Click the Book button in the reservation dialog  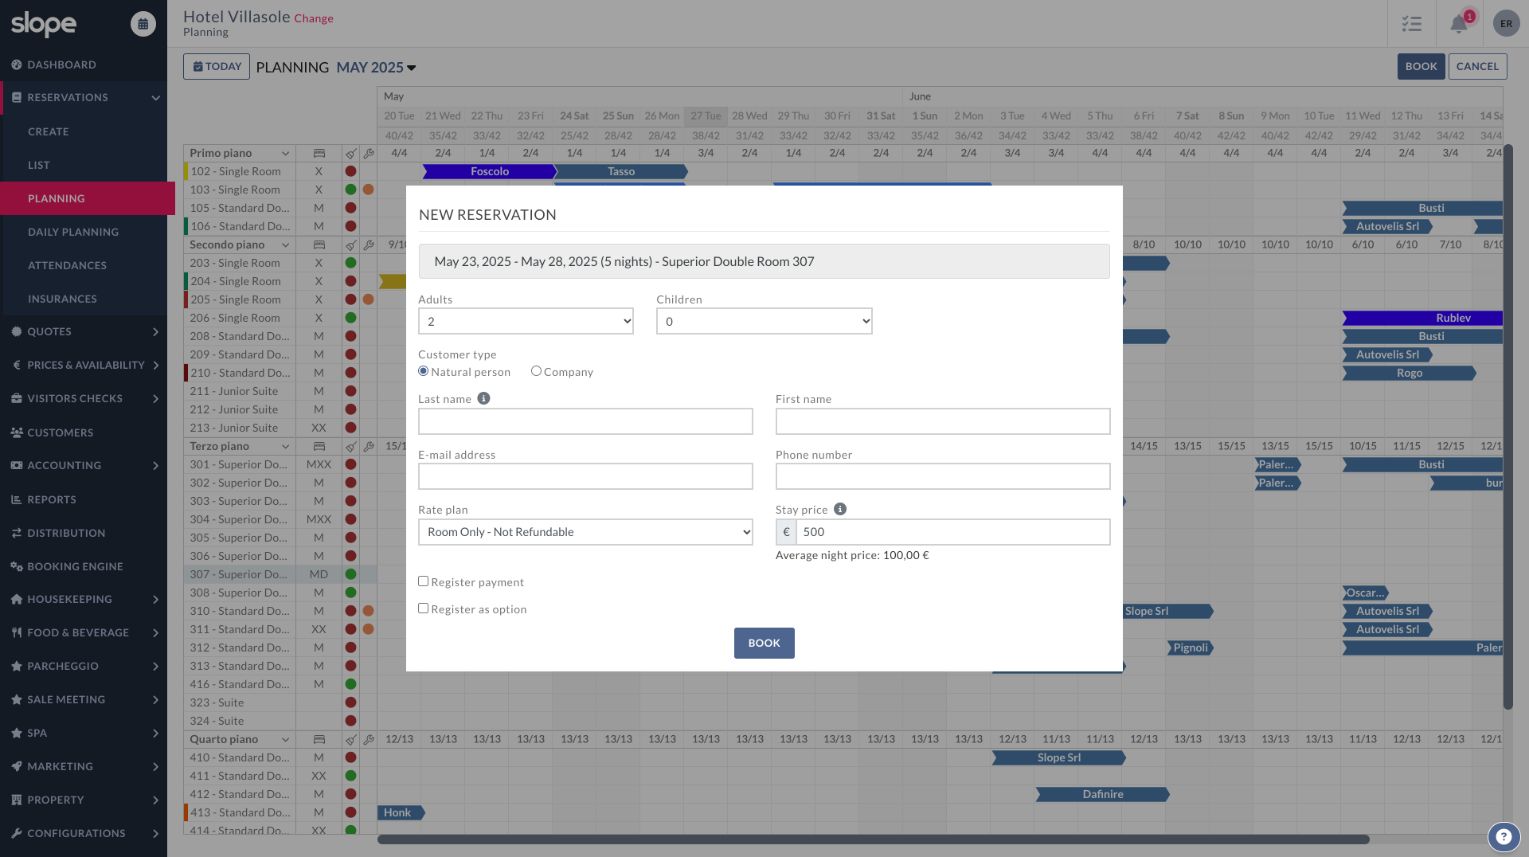[x=764, y=643]
